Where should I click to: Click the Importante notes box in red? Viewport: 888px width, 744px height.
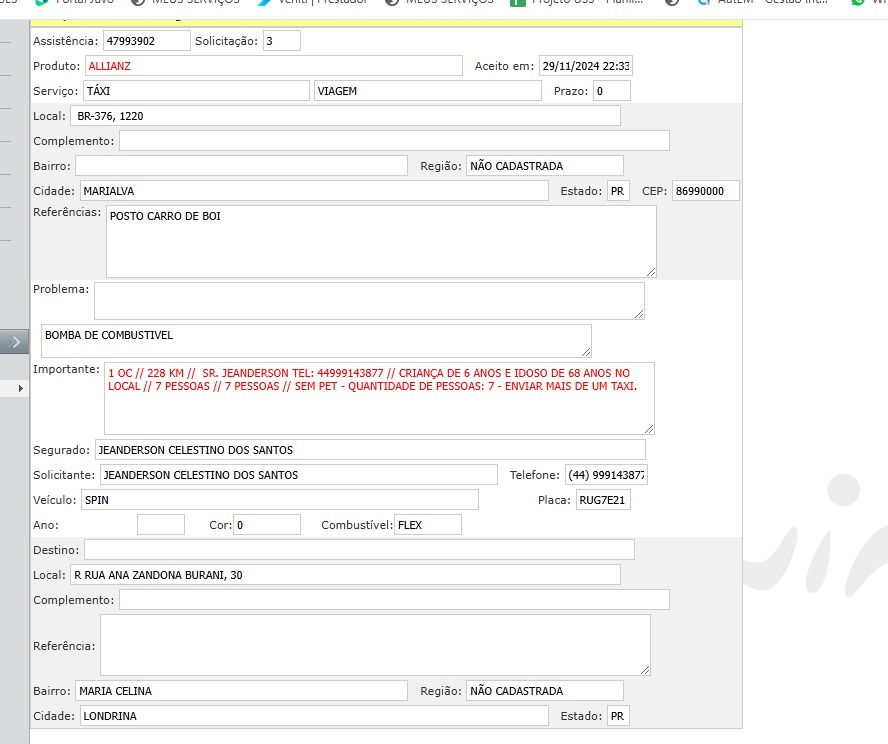click(379, 399)
